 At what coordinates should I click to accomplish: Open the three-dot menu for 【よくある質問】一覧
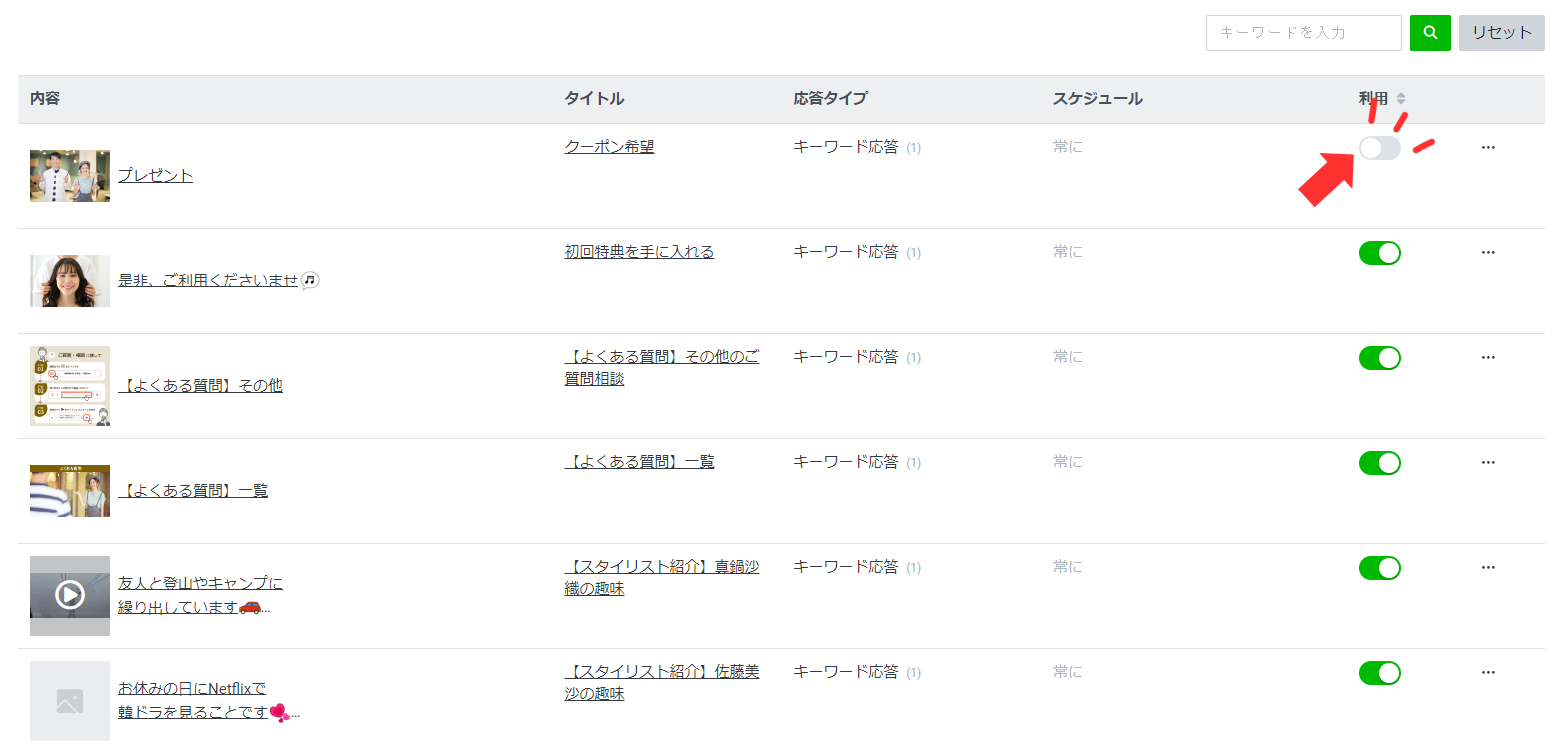pos(1488,463)
